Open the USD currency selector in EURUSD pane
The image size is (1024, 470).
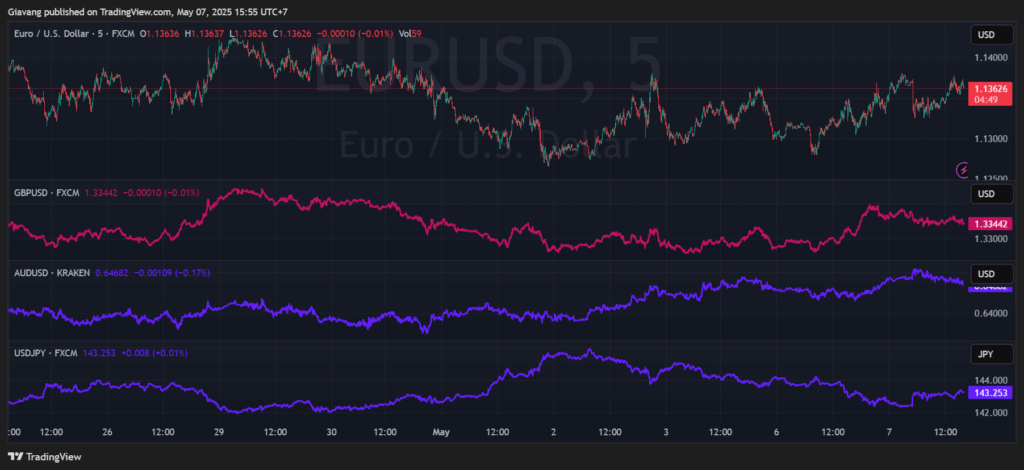[x=985, y=35]
